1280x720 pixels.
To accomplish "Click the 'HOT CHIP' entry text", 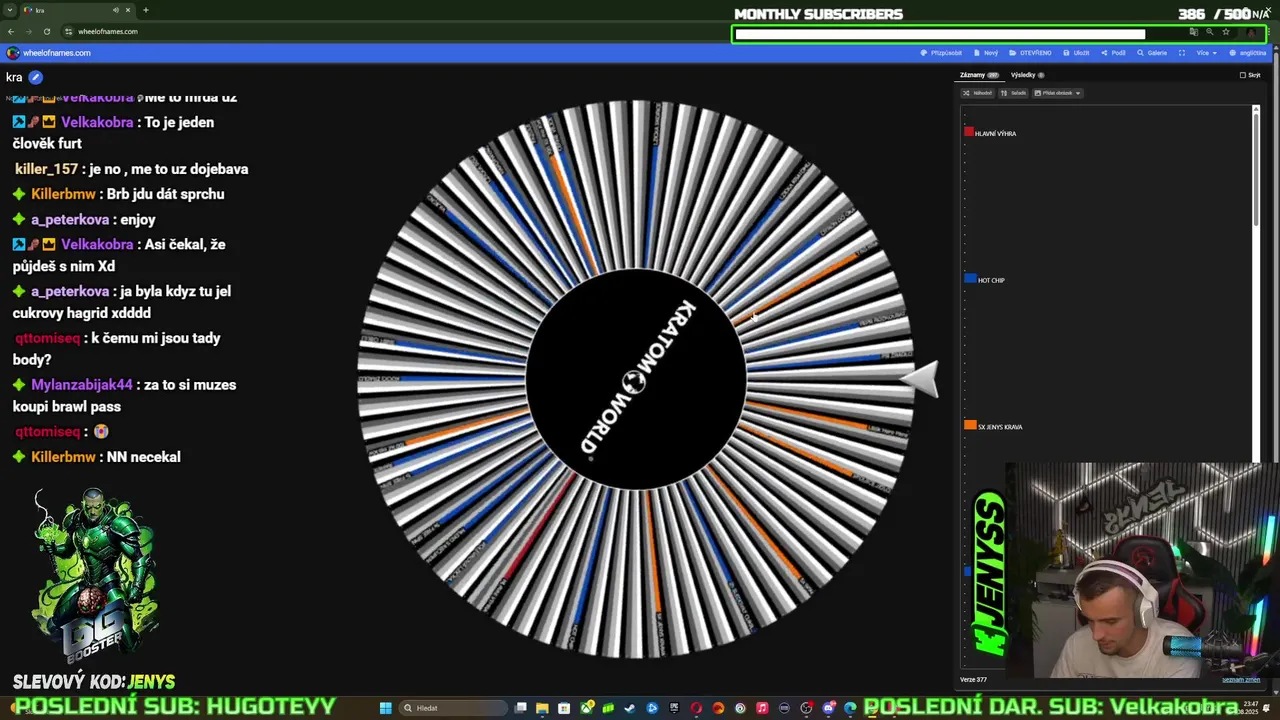I will click(991, 280).
